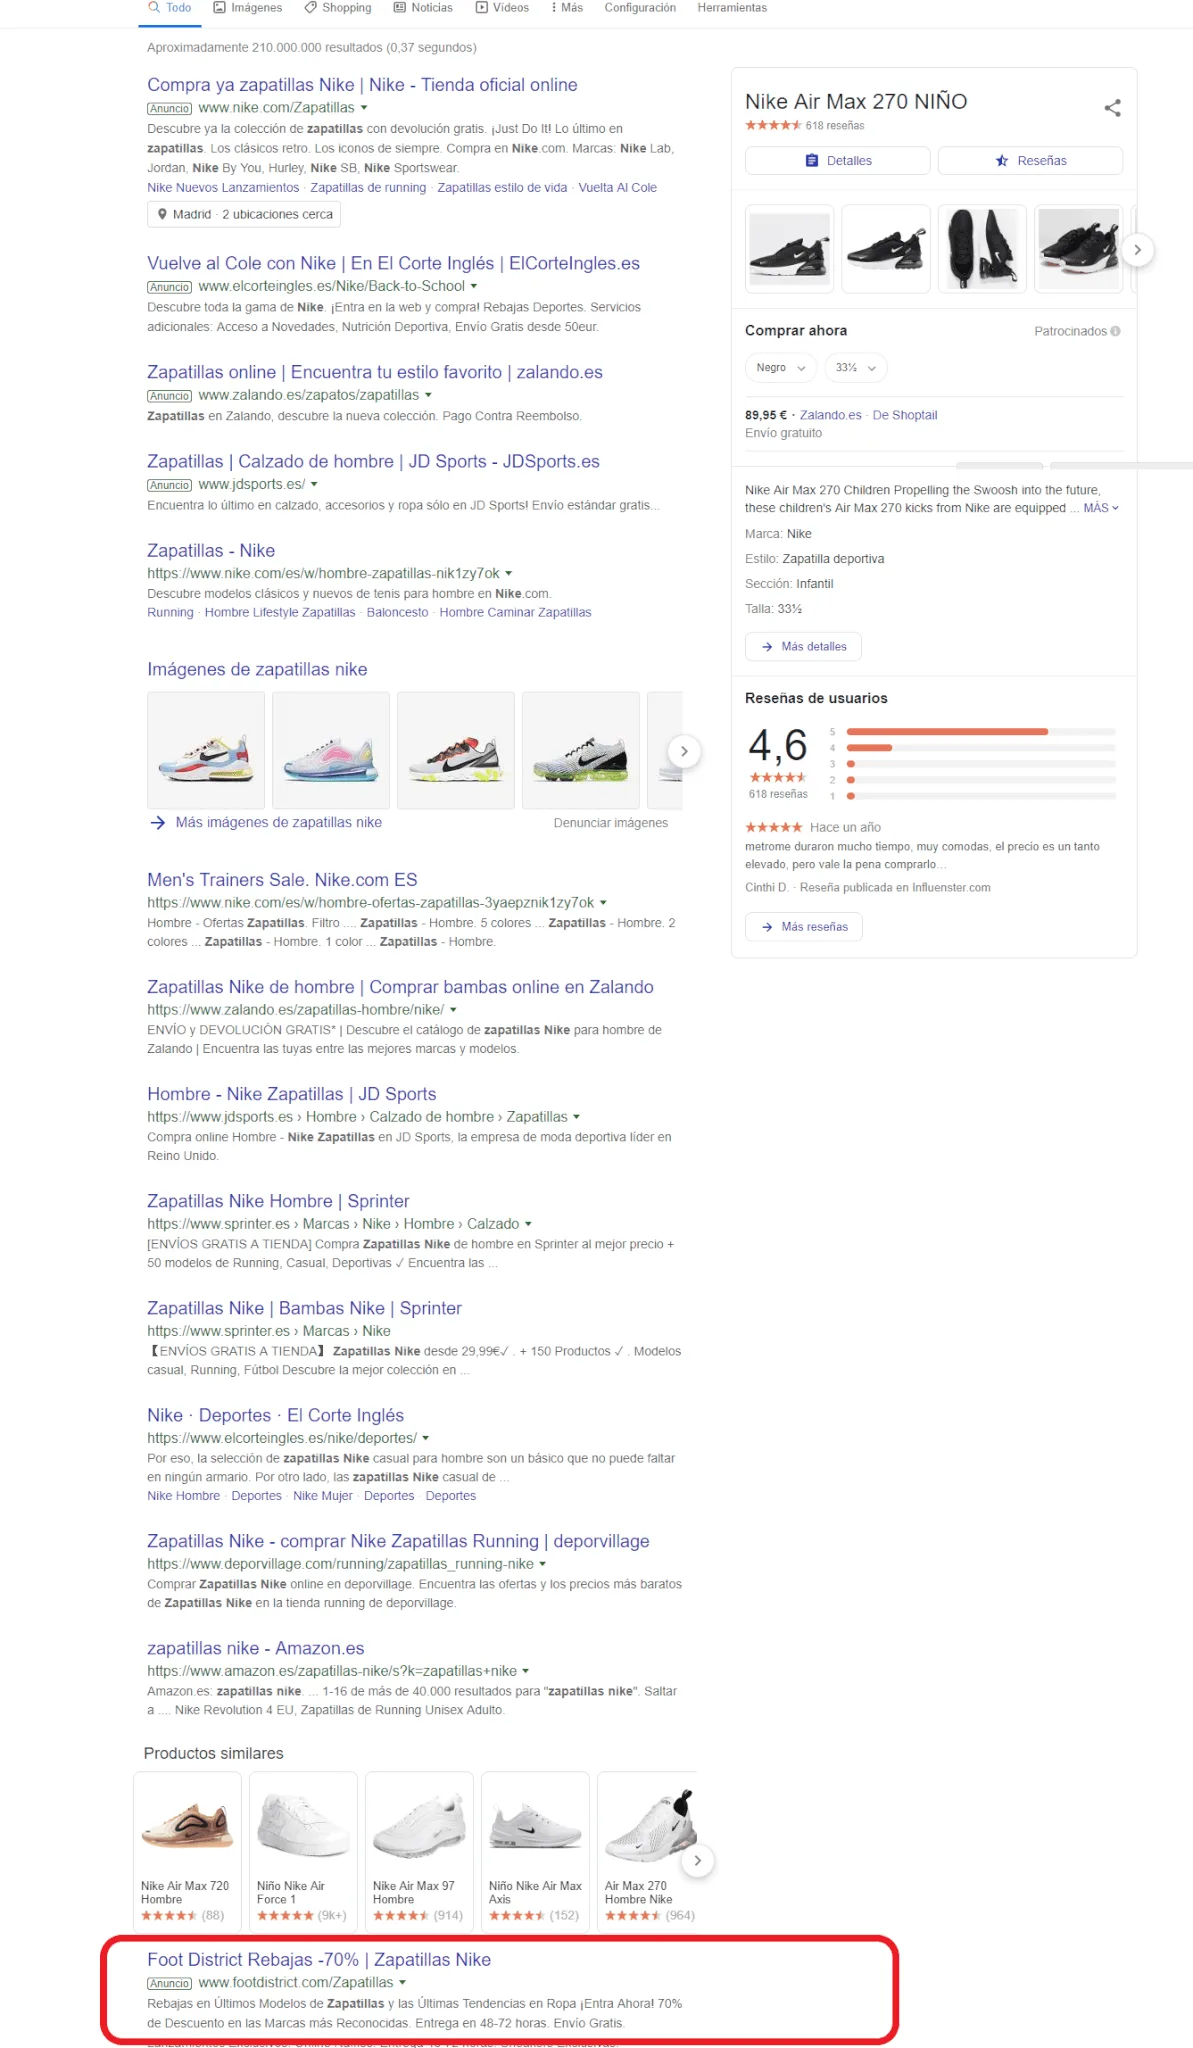This screenshot has width=1193, height=2048.
Task: Open Zapatillas Nike Hombre Sprinter result
Action: pyautogui.click(x=278, y=1201)
